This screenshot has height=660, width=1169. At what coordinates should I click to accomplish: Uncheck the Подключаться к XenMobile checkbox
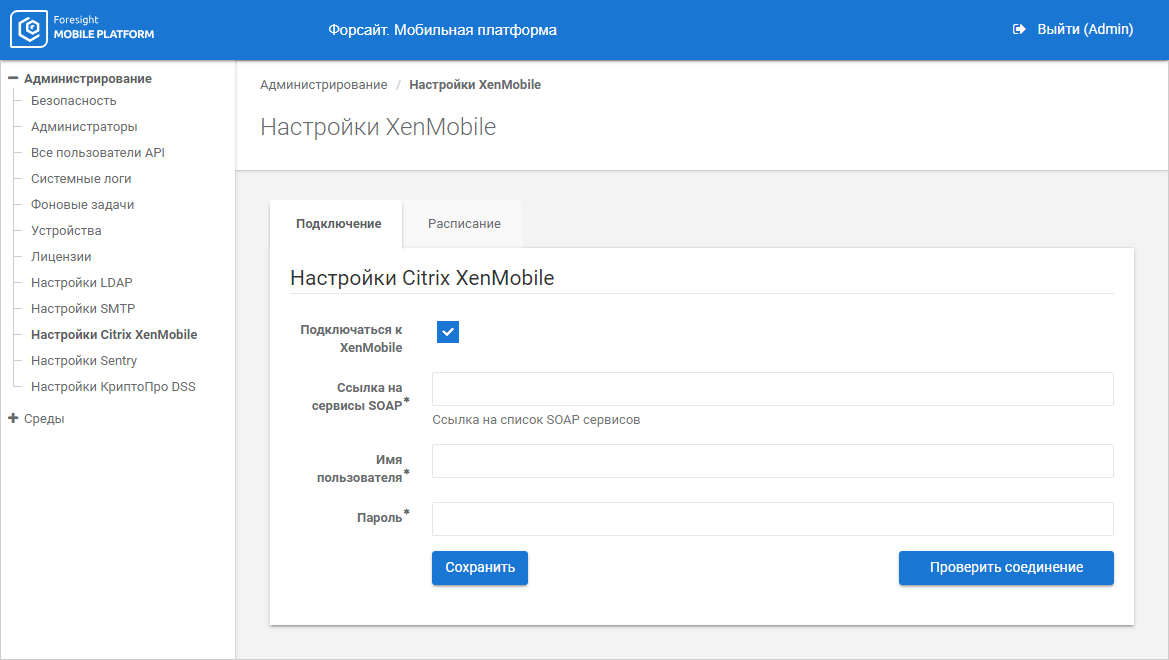coord(448,332)
